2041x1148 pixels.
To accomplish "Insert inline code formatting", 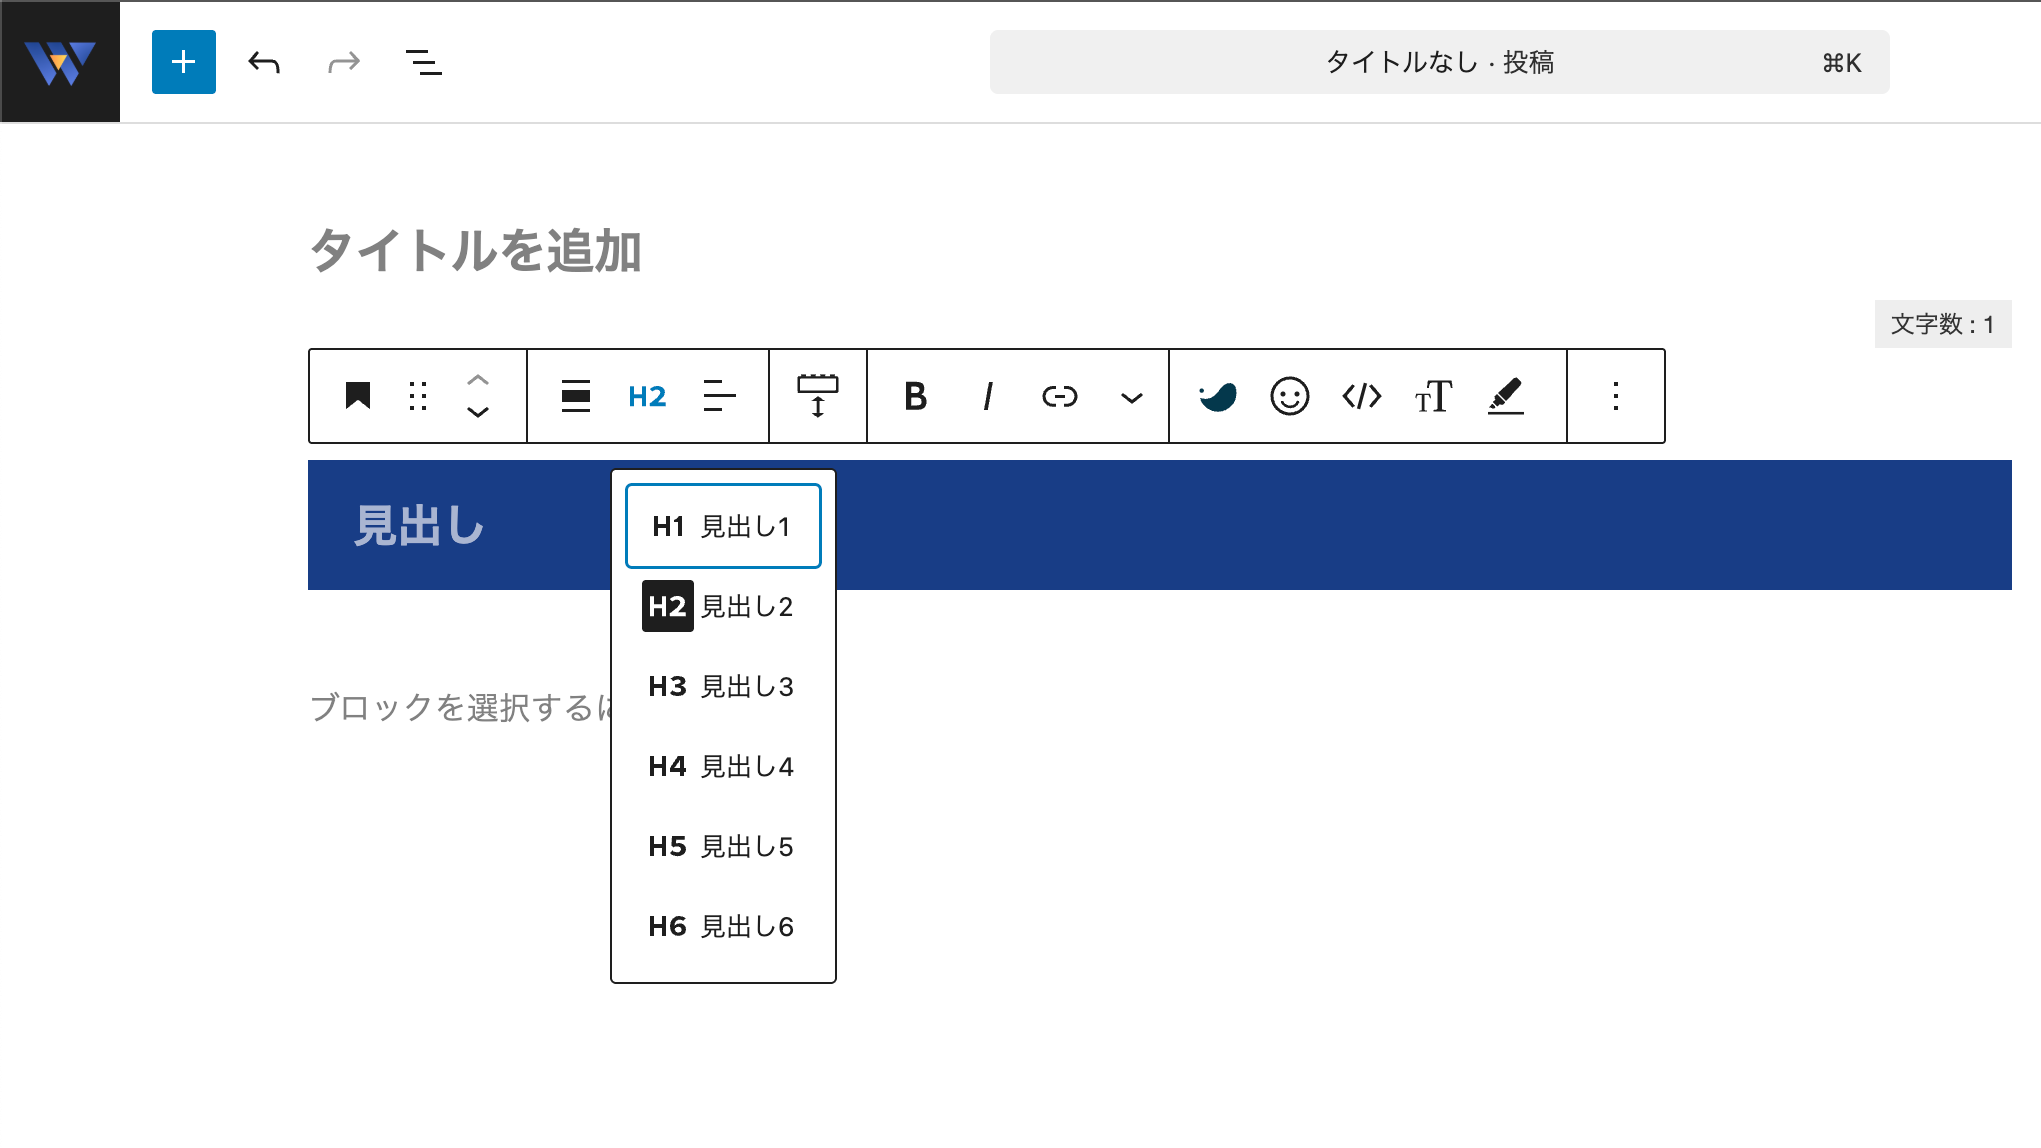I will [1361, 396].
